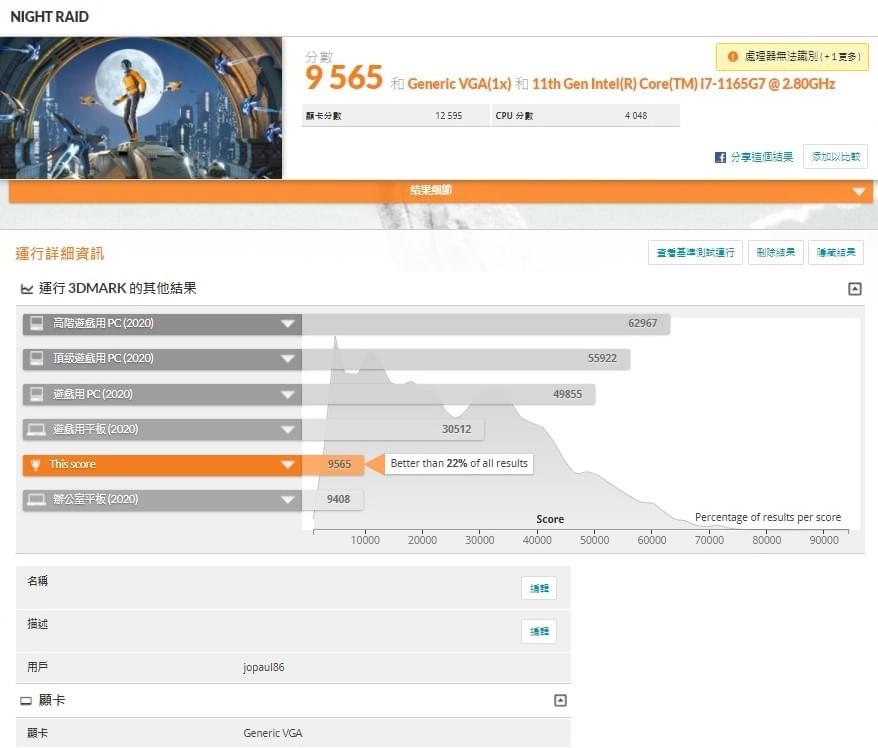Click the NIGHT RAID page title

pos(49,17)
